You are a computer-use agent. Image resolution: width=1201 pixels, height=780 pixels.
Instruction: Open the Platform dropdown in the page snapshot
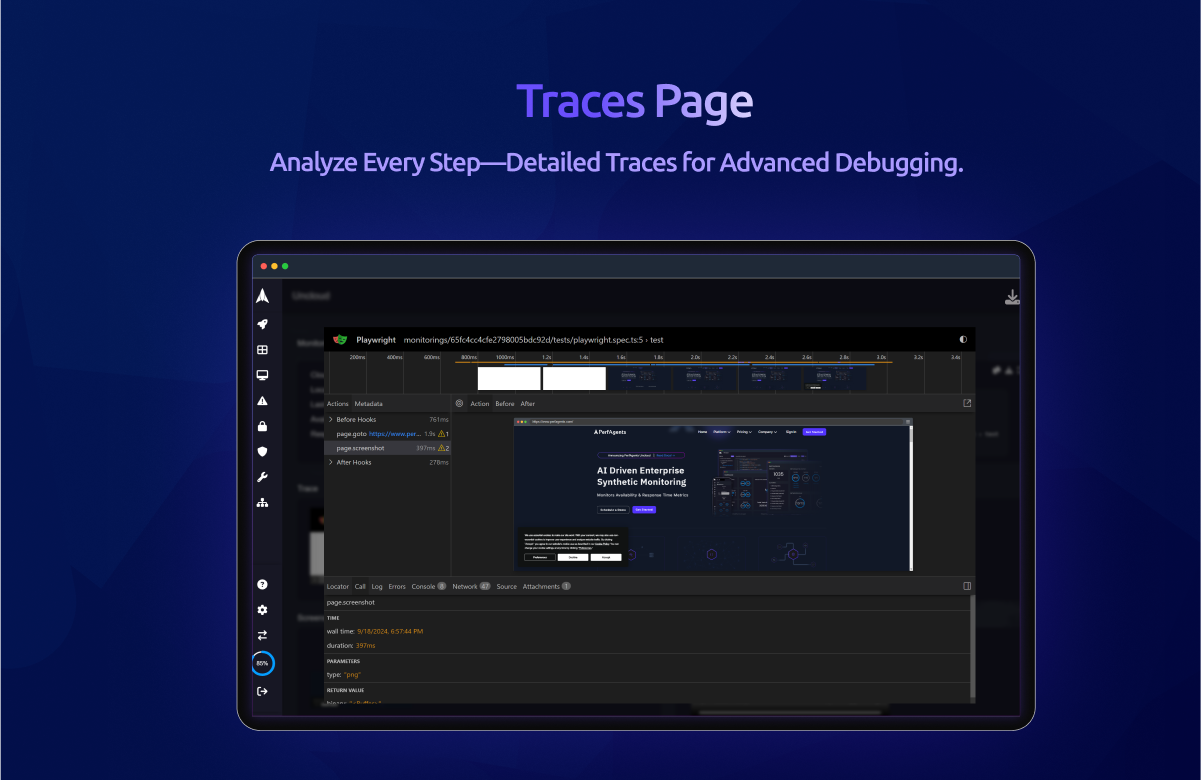point(722,432)
